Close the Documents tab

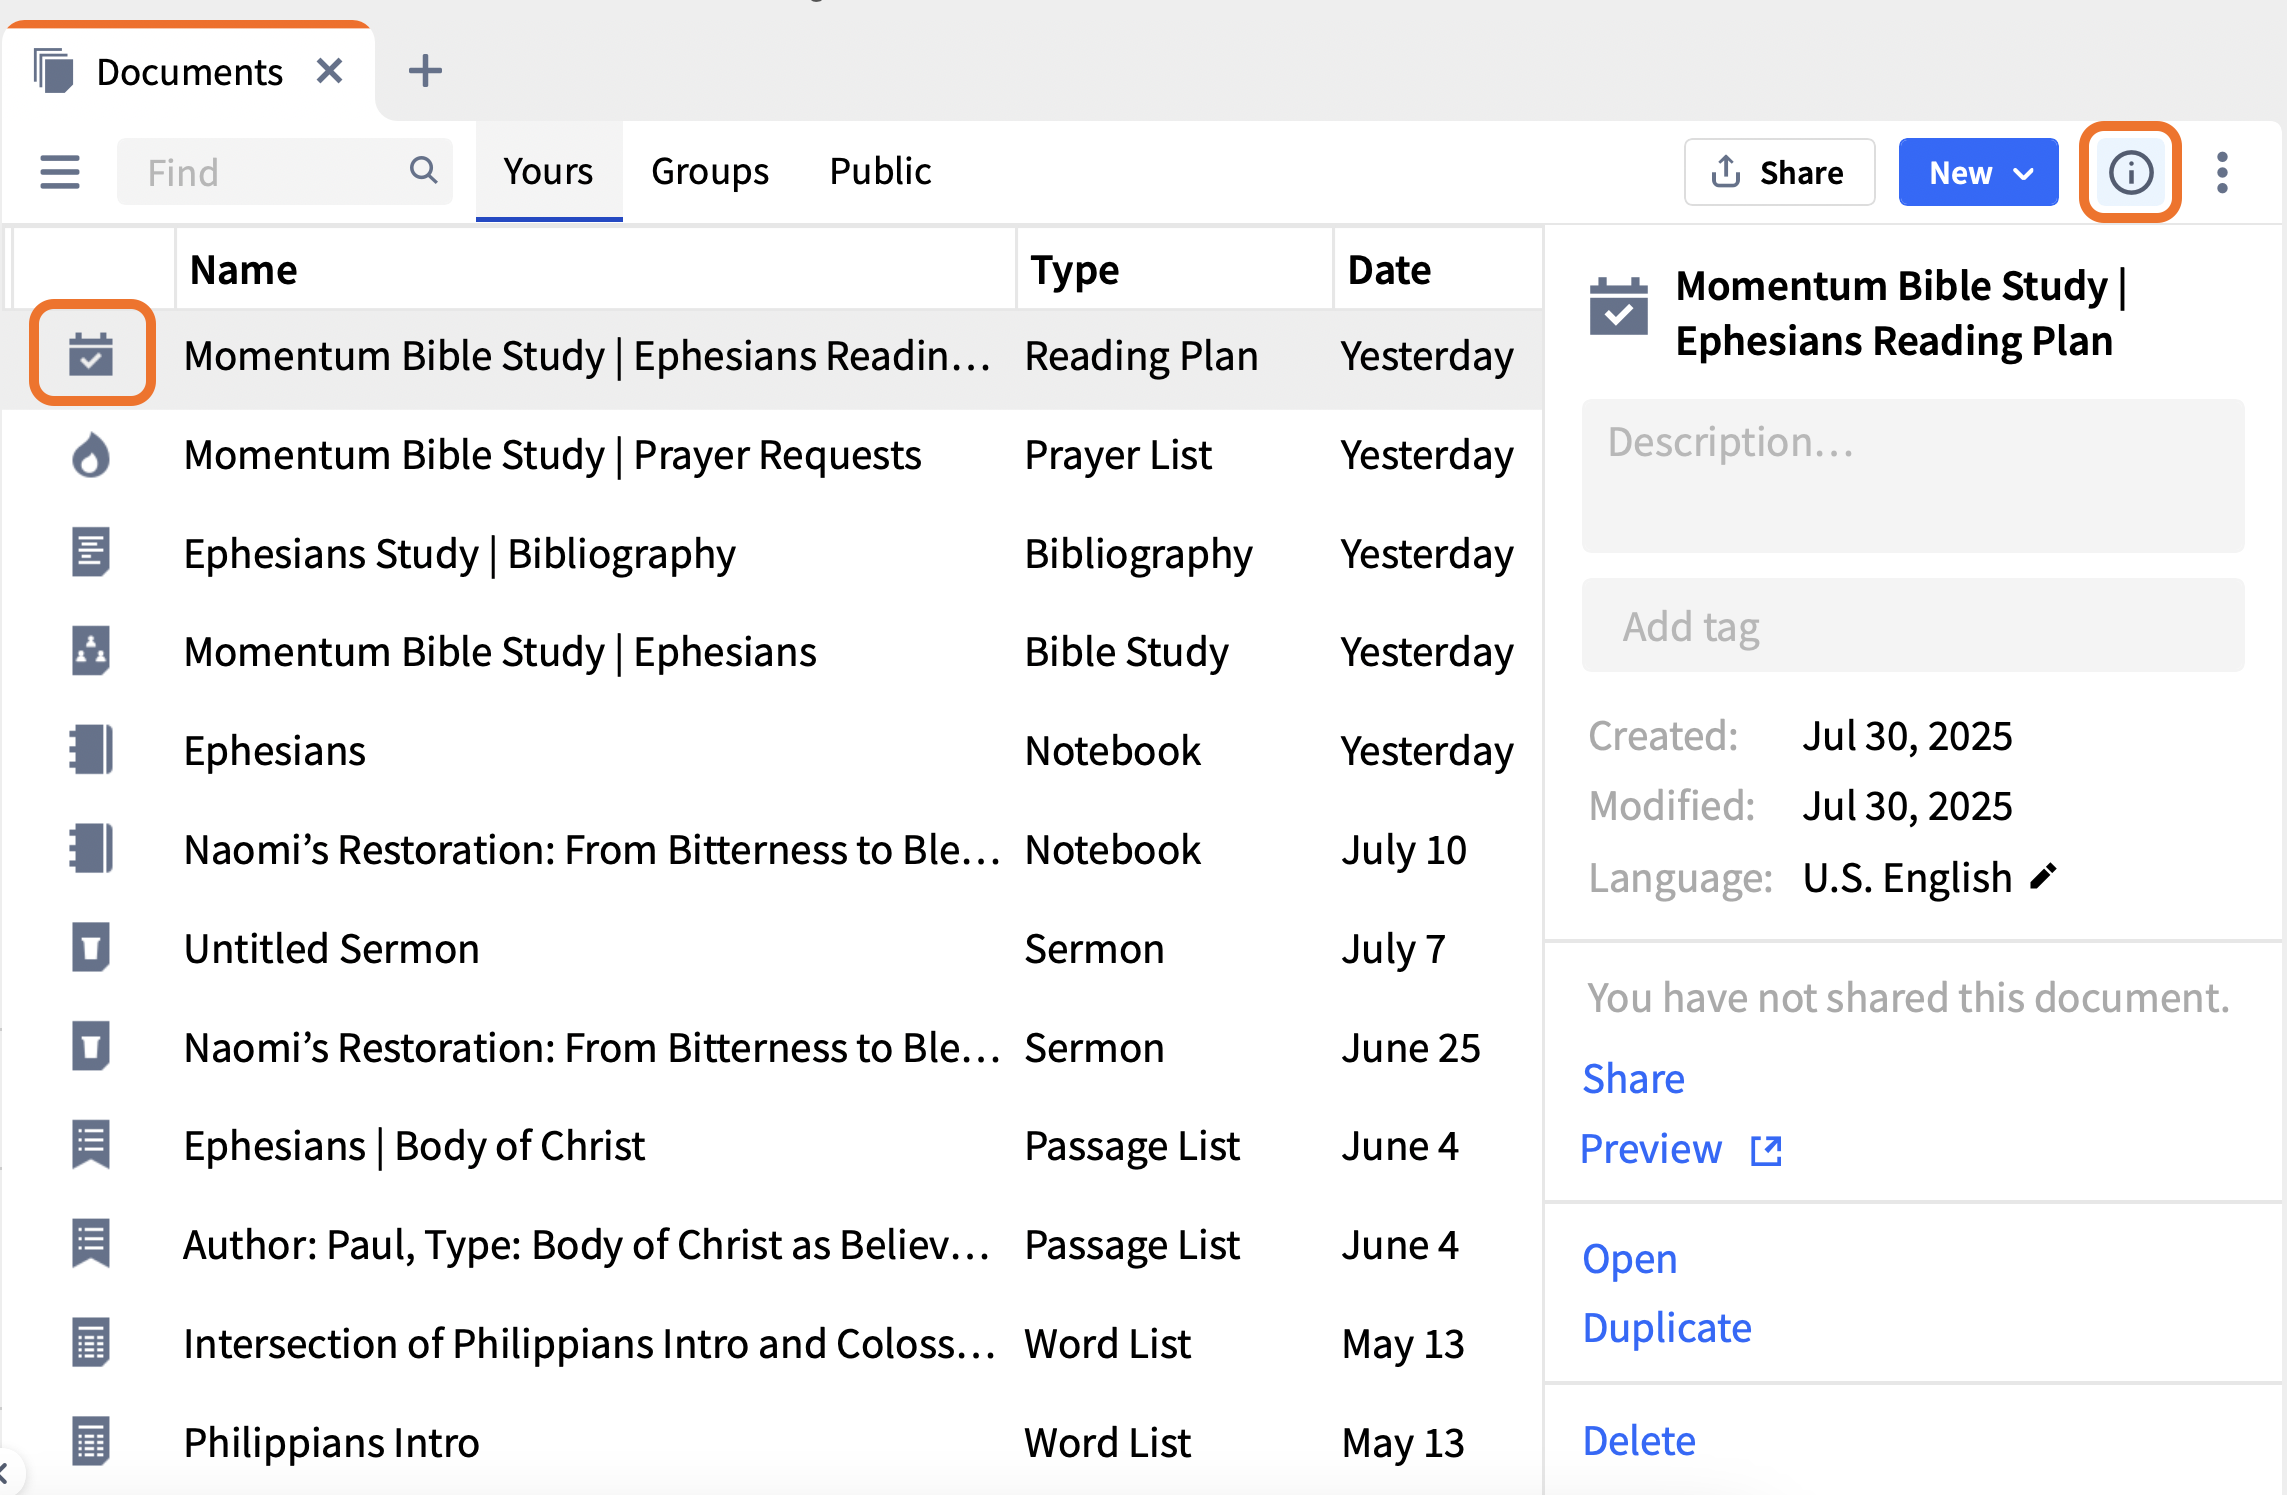pyautogui.click(x=329, y=71)
